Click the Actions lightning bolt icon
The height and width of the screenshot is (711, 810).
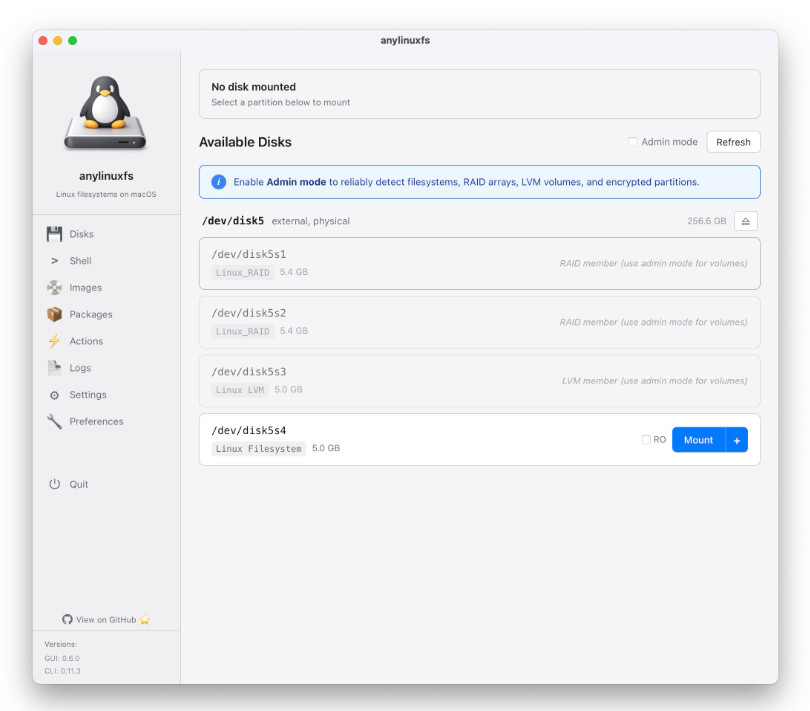click(x=54, y=341)
